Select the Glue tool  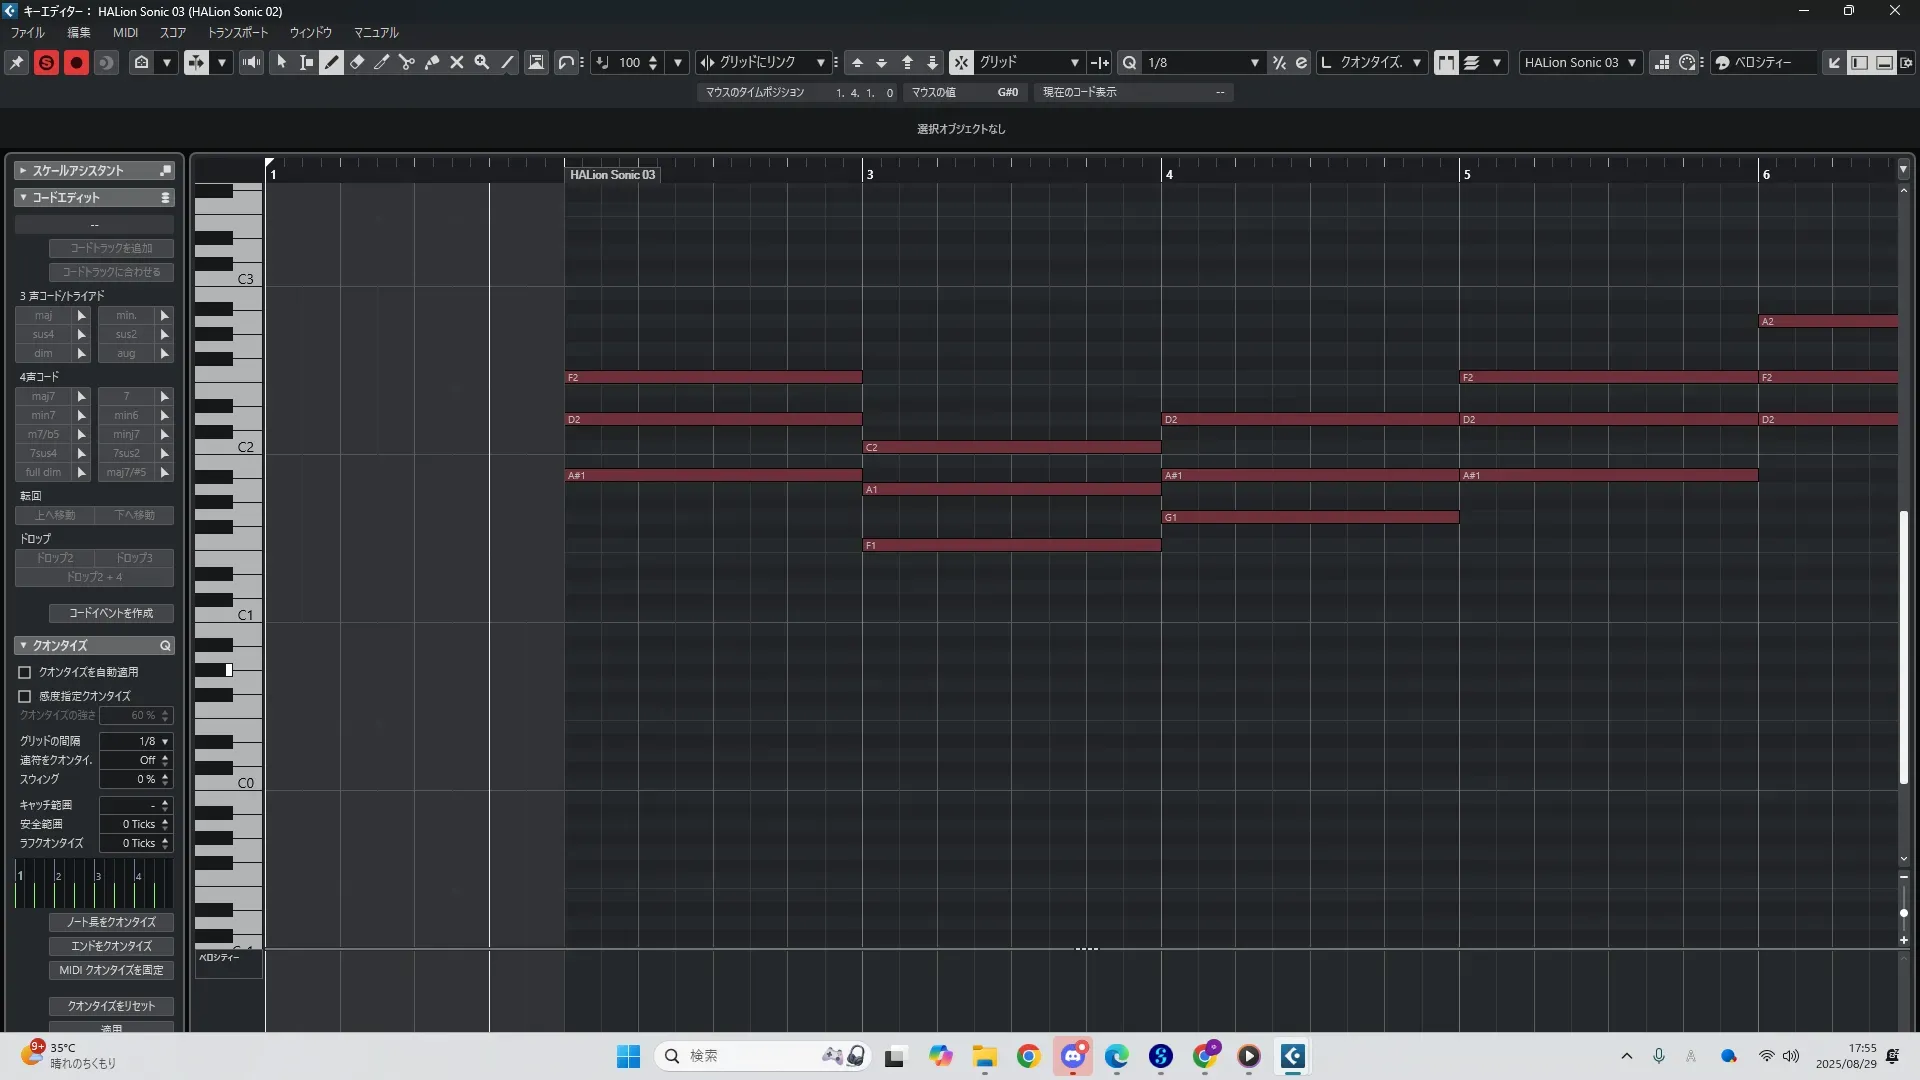432,62
